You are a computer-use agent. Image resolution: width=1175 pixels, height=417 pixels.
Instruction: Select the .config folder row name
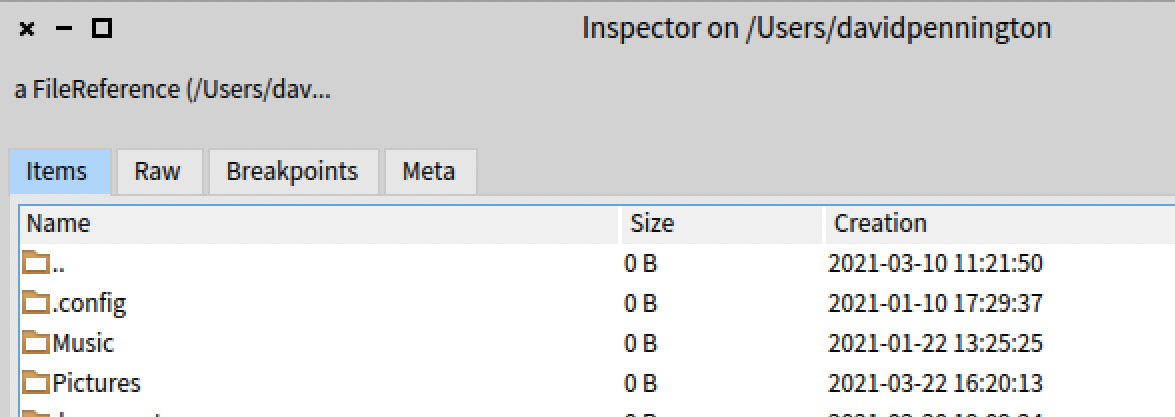[x=90, y=303]
